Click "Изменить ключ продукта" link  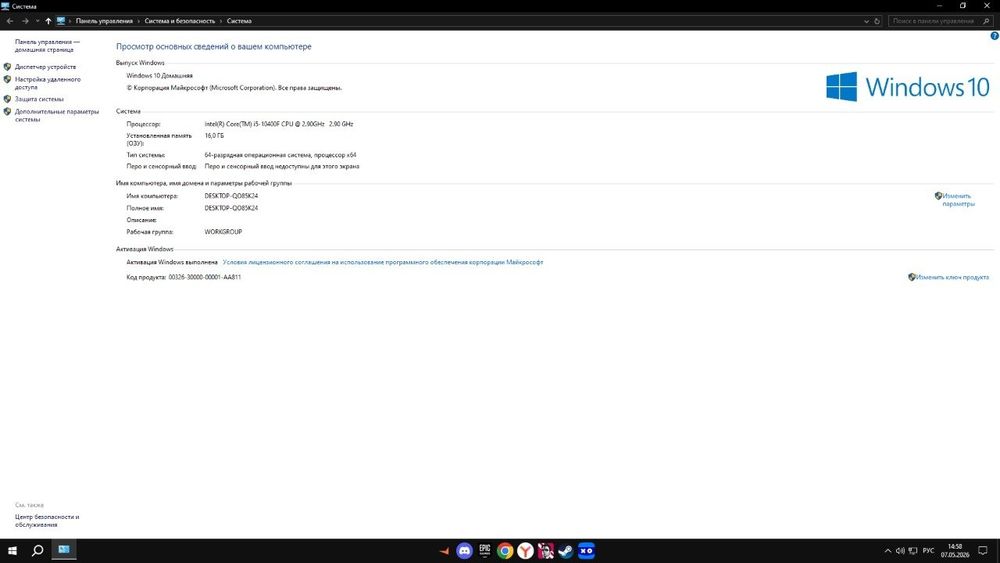(x=952, y=277)
